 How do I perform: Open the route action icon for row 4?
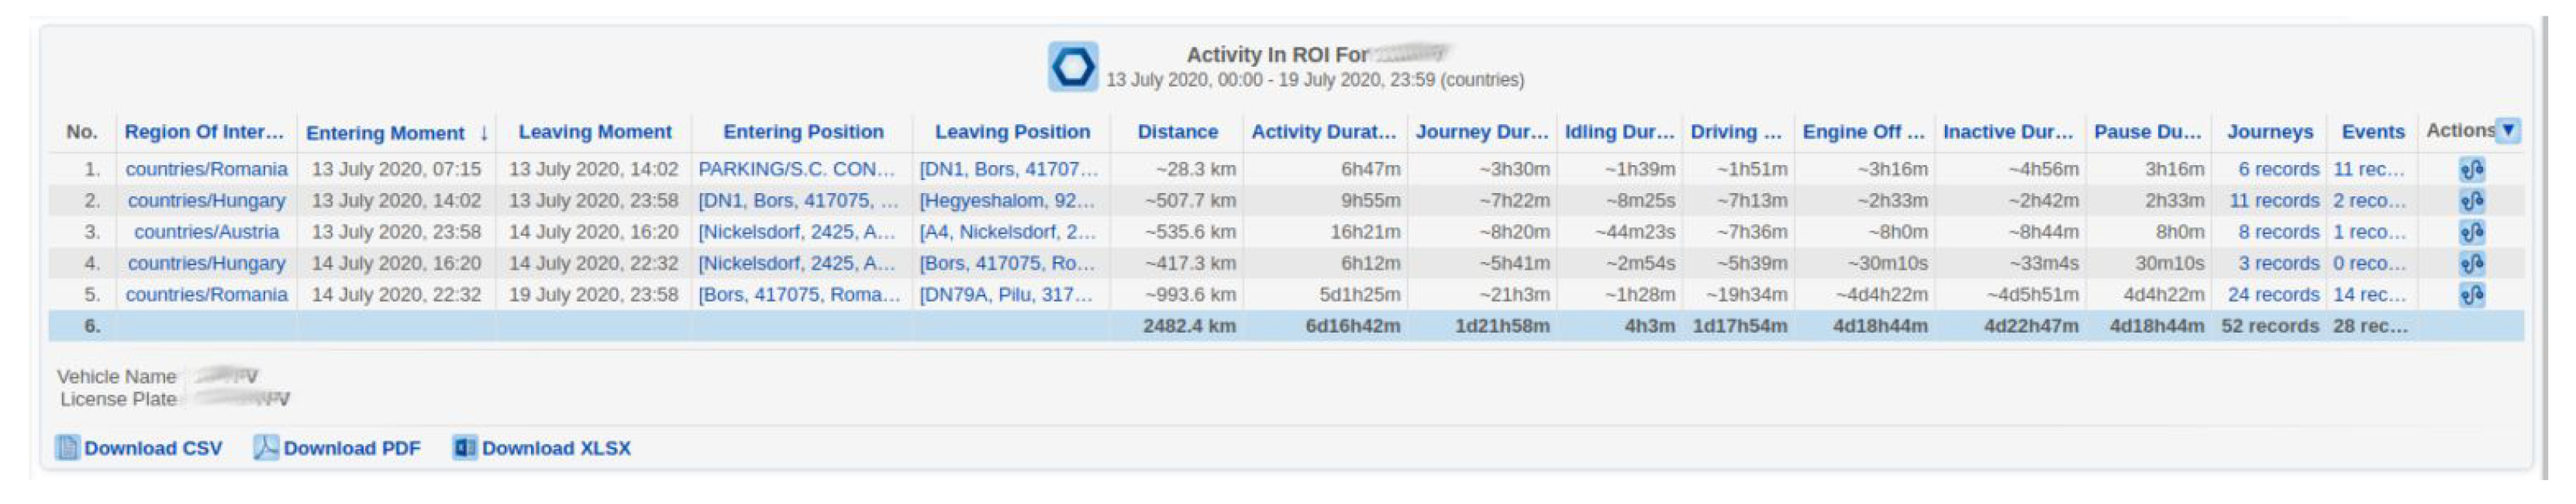coord(2471,264)
